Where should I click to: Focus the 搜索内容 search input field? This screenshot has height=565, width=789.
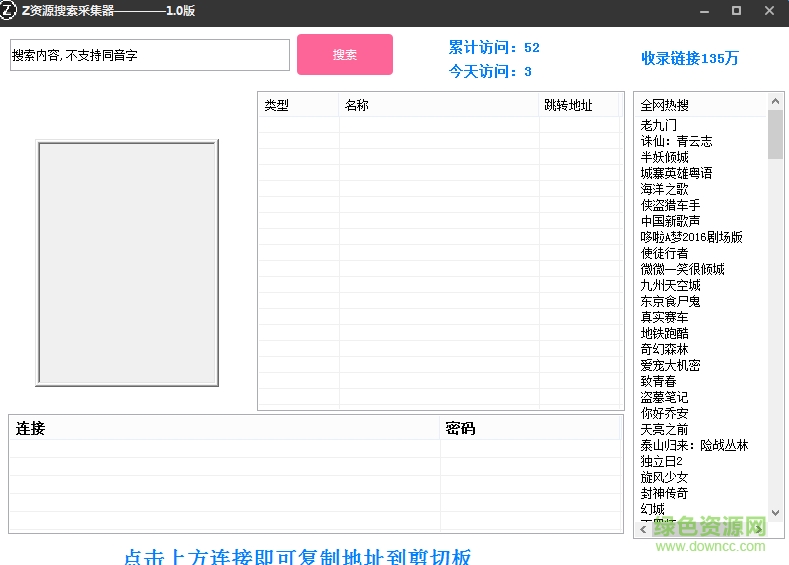point(149,56)
